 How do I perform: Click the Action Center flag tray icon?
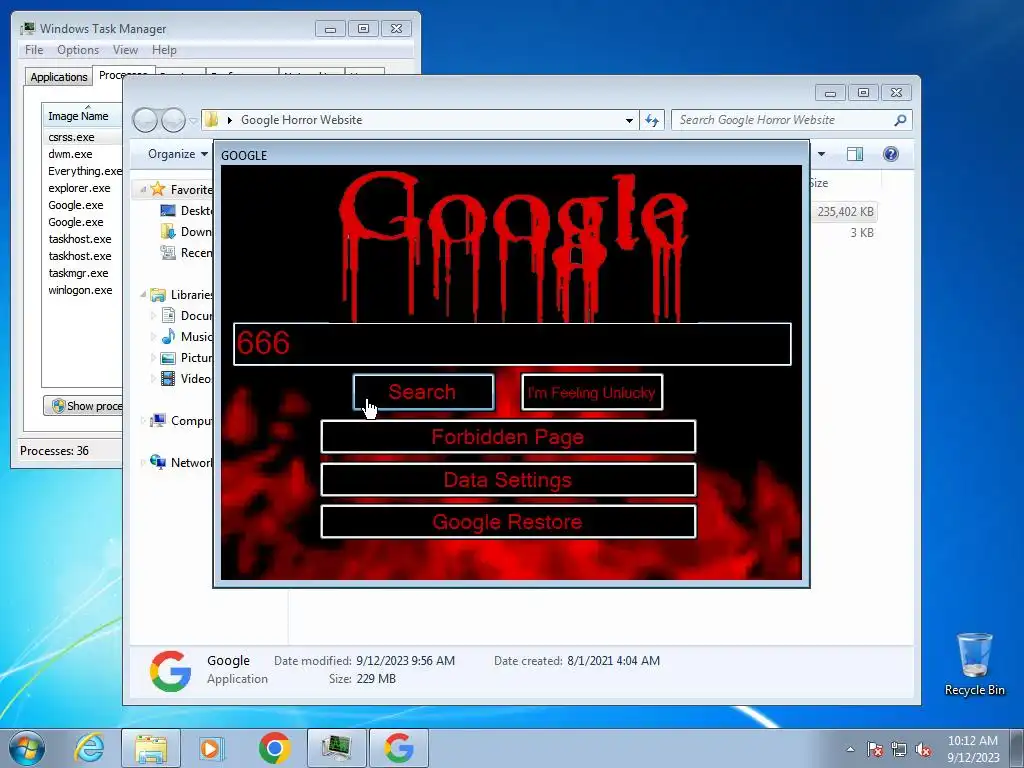pyautogui.click(x=875, y=749)
